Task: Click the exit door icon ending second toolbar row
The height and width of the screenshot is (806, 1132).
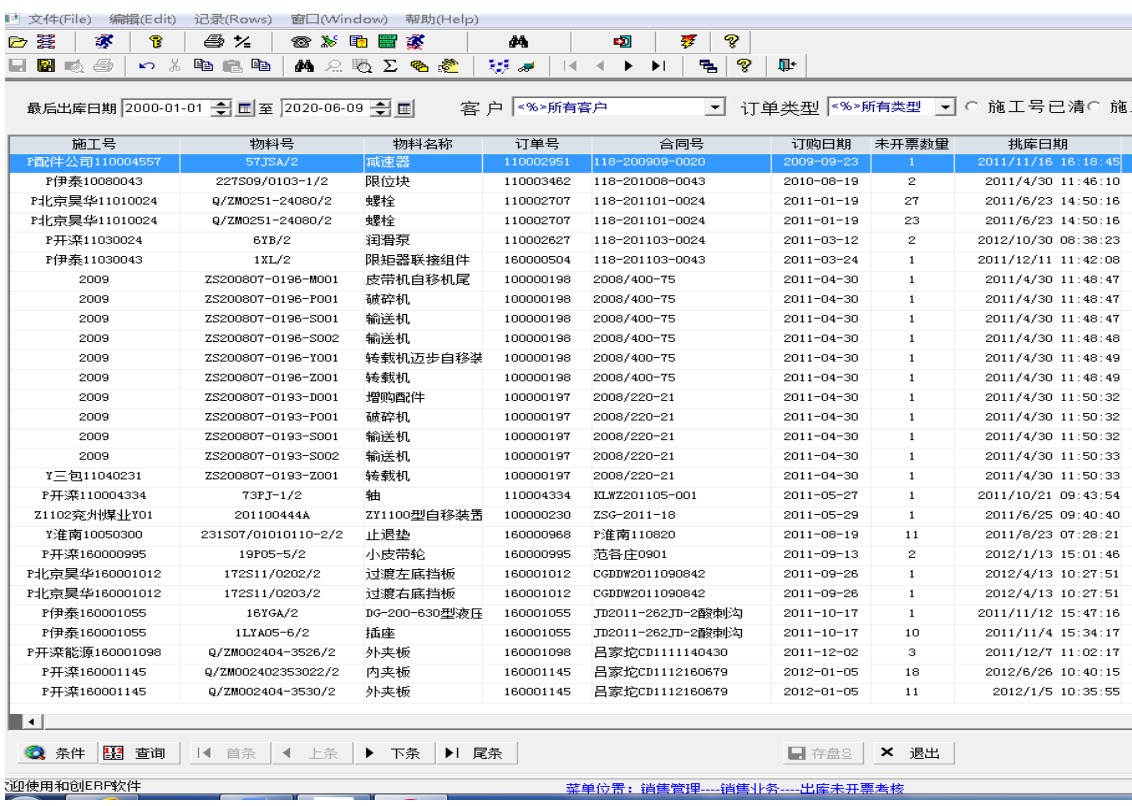Action: coord(786,66)
